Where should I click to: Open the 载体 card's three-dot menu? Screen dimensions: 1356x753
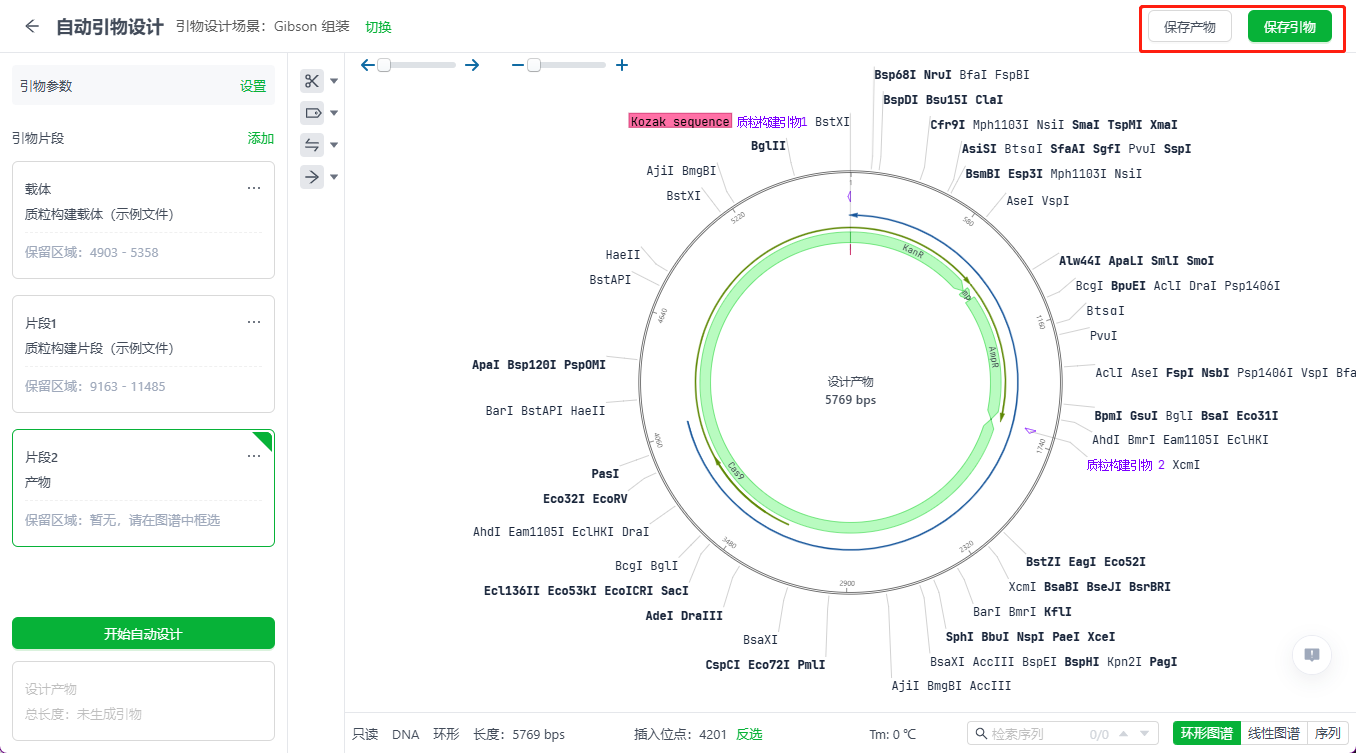[254, 188]
